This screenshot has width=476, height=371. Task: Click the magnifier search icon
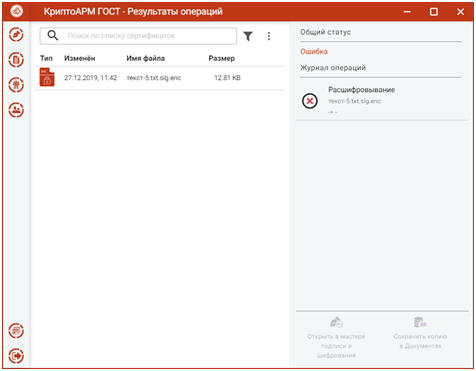[53, 35]
